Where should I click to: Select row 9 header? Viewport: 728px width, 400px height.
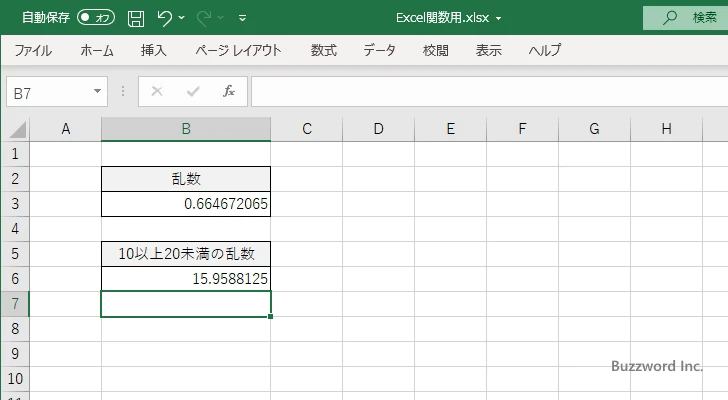15,354
